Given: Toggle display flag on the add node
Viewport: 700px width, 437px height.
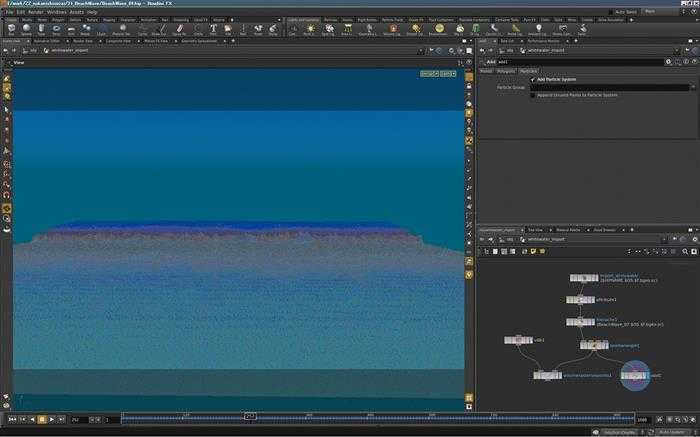Looking at the screenshot, I should point(647,376).
